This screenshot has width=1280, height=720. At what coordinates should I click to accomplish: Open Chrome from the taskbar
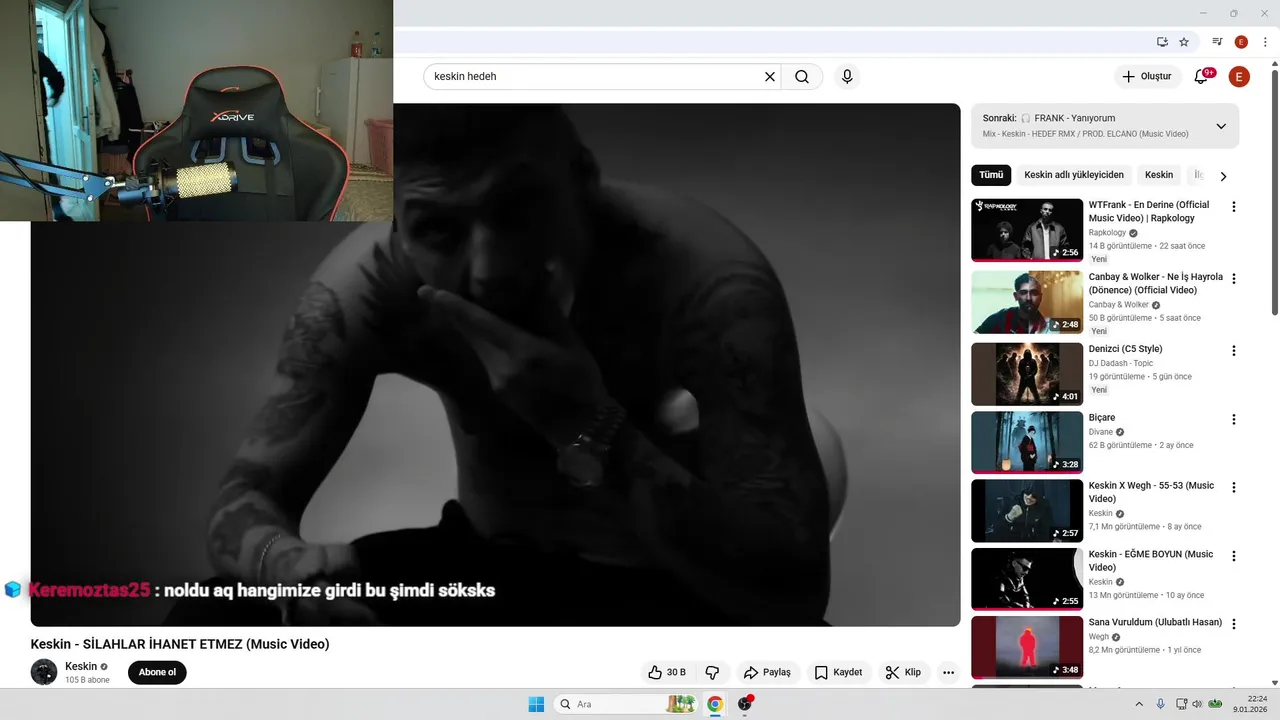(715, 704)
